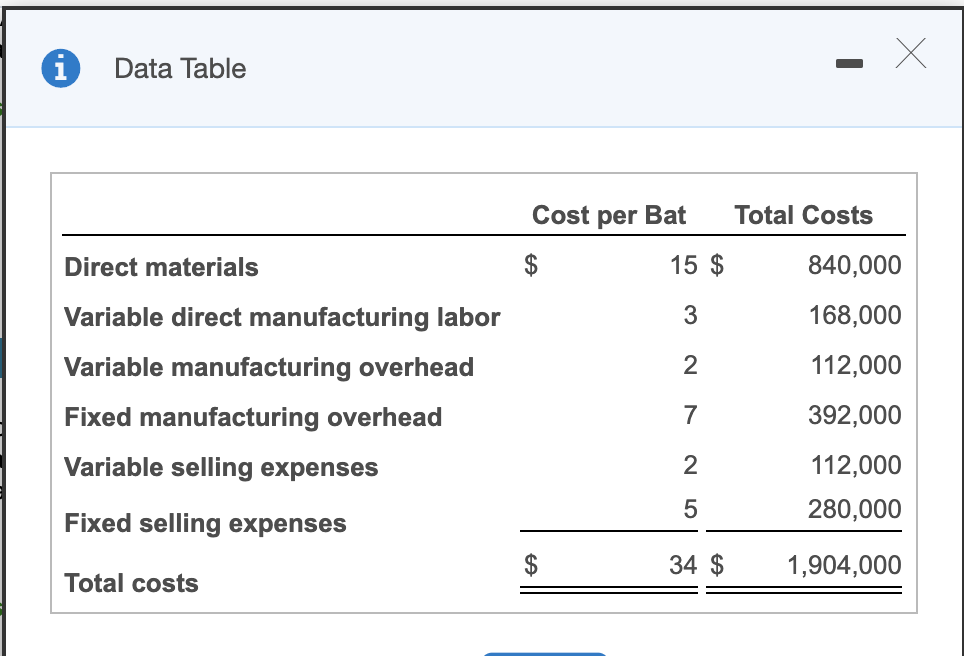Click the Fixed manufacturing overhead label
Screen dimensions: 964x656
(x=252, y=417)
